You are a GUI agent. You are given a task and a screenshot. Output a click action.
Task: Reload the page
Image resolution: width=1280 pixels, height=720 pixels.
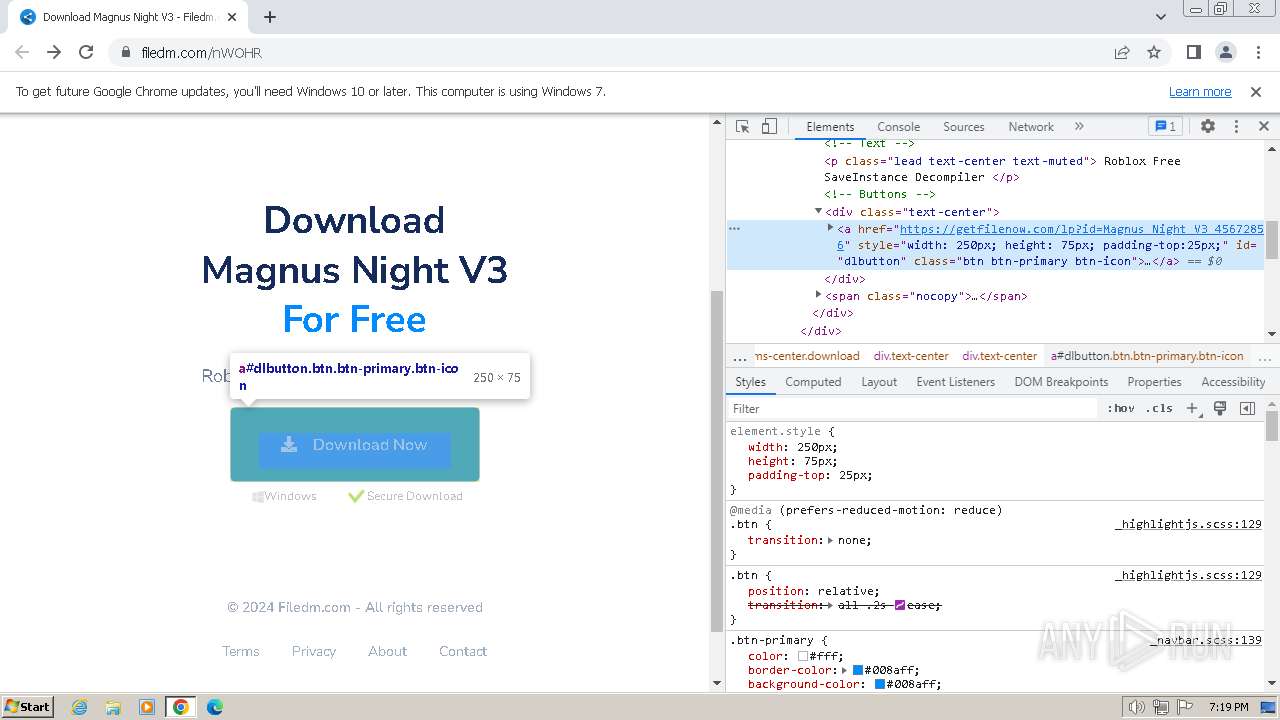coord(86,52)
